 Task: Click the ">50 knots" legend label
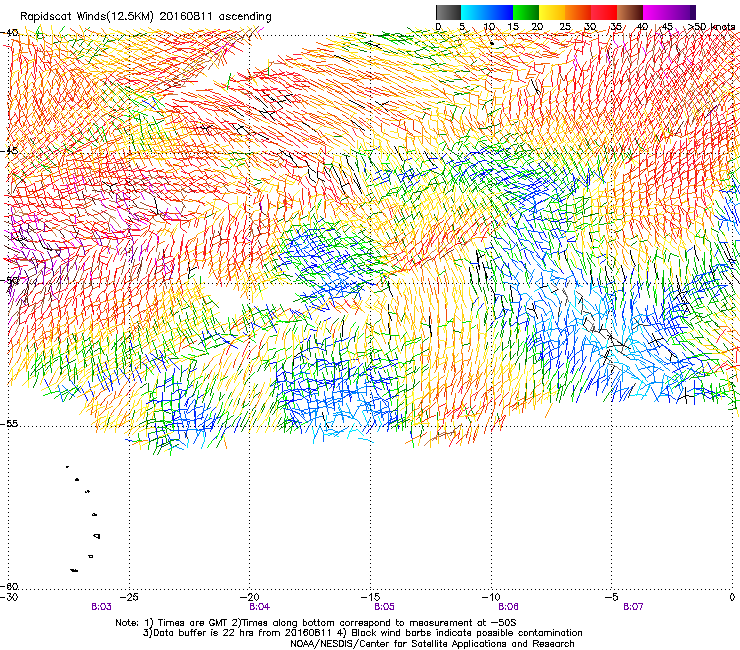coord(711,27)
